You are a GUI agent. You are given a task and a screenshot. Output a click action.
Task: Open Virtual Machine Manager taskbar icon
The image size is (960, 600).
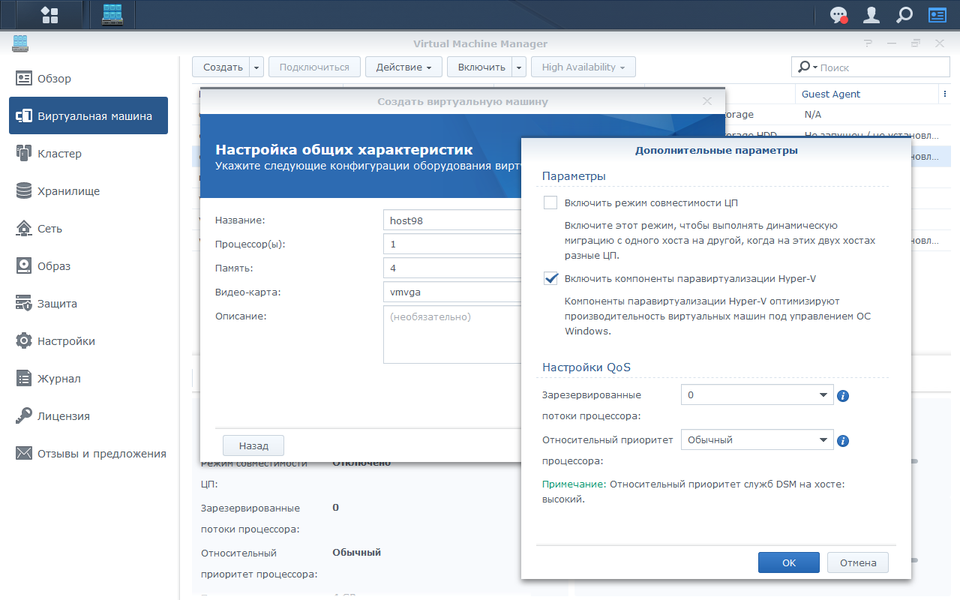[113, 15]
